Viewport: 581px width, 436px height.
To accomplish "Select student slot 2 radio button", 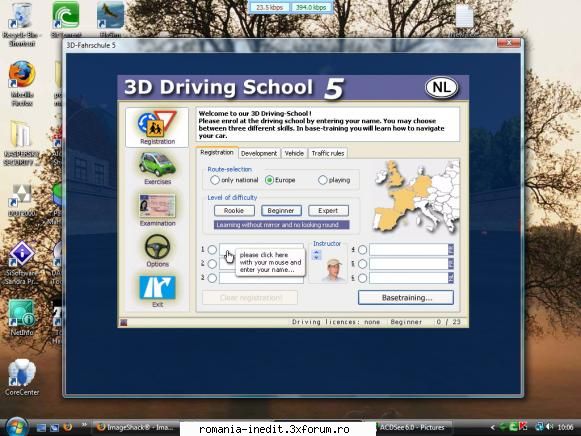I will tap(212, 264).
